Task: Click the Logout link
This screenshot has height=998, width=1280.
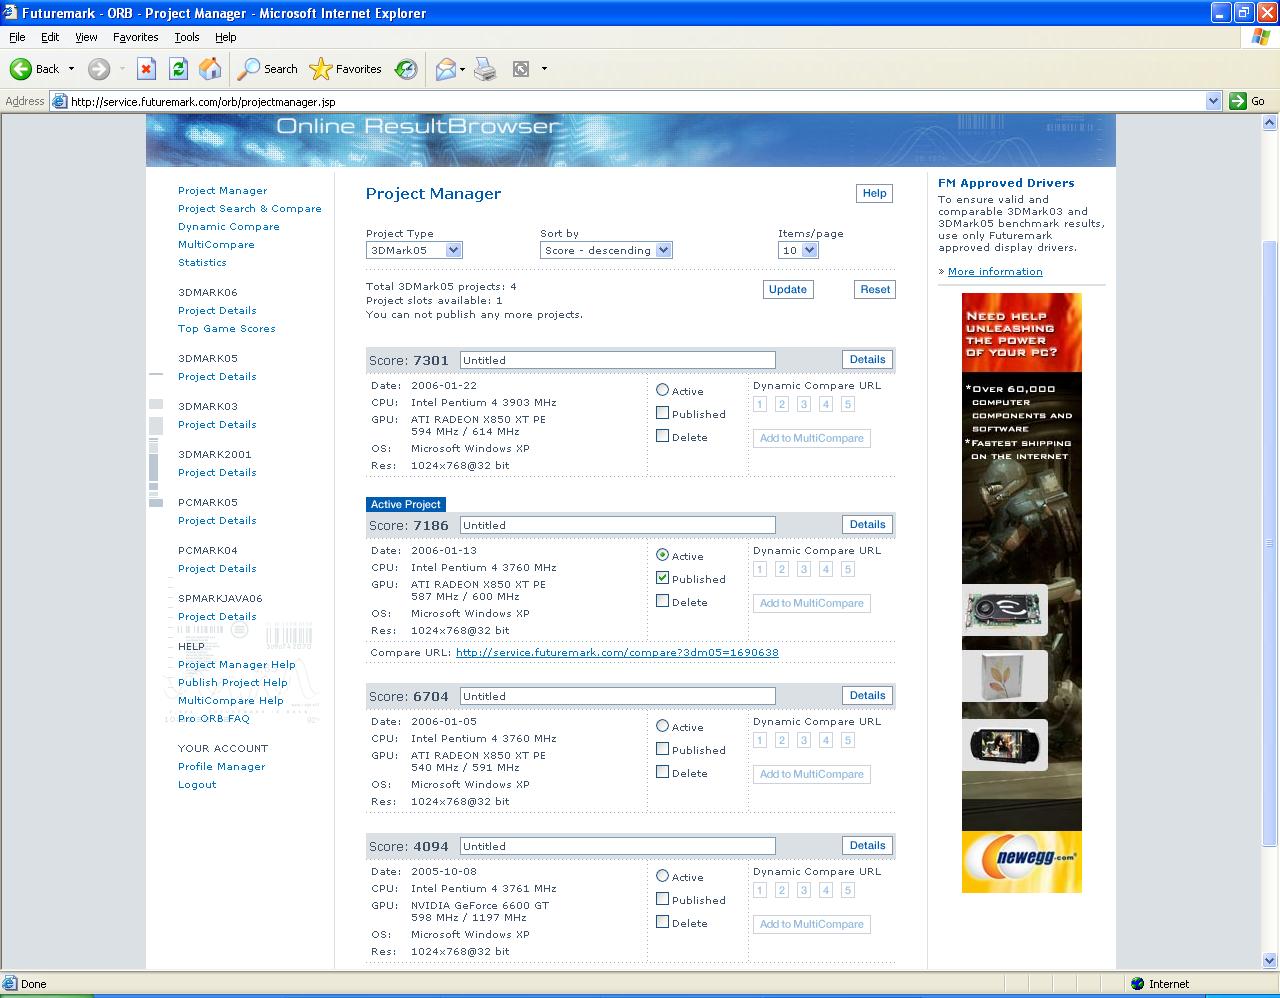Action: (197, 784)
